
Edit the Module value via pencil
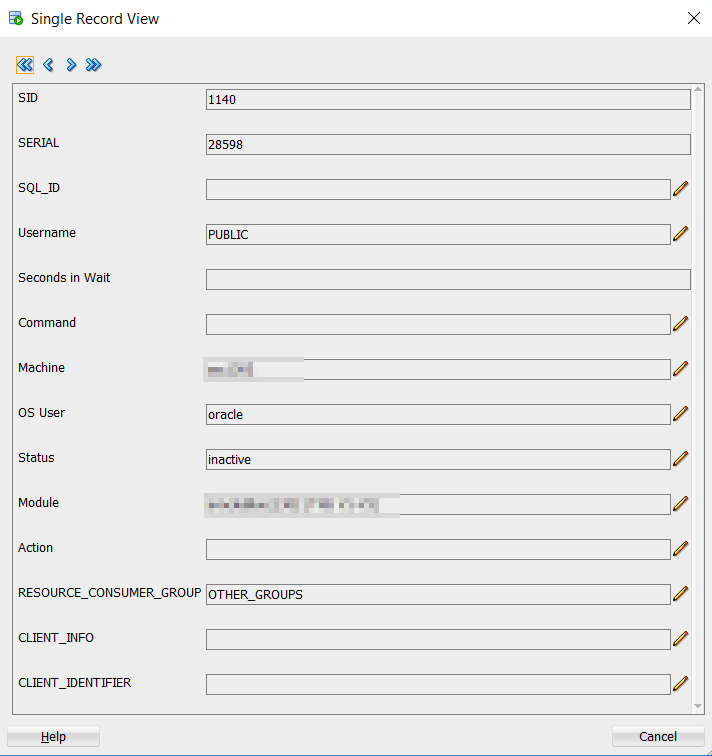[x=681, y=503]
